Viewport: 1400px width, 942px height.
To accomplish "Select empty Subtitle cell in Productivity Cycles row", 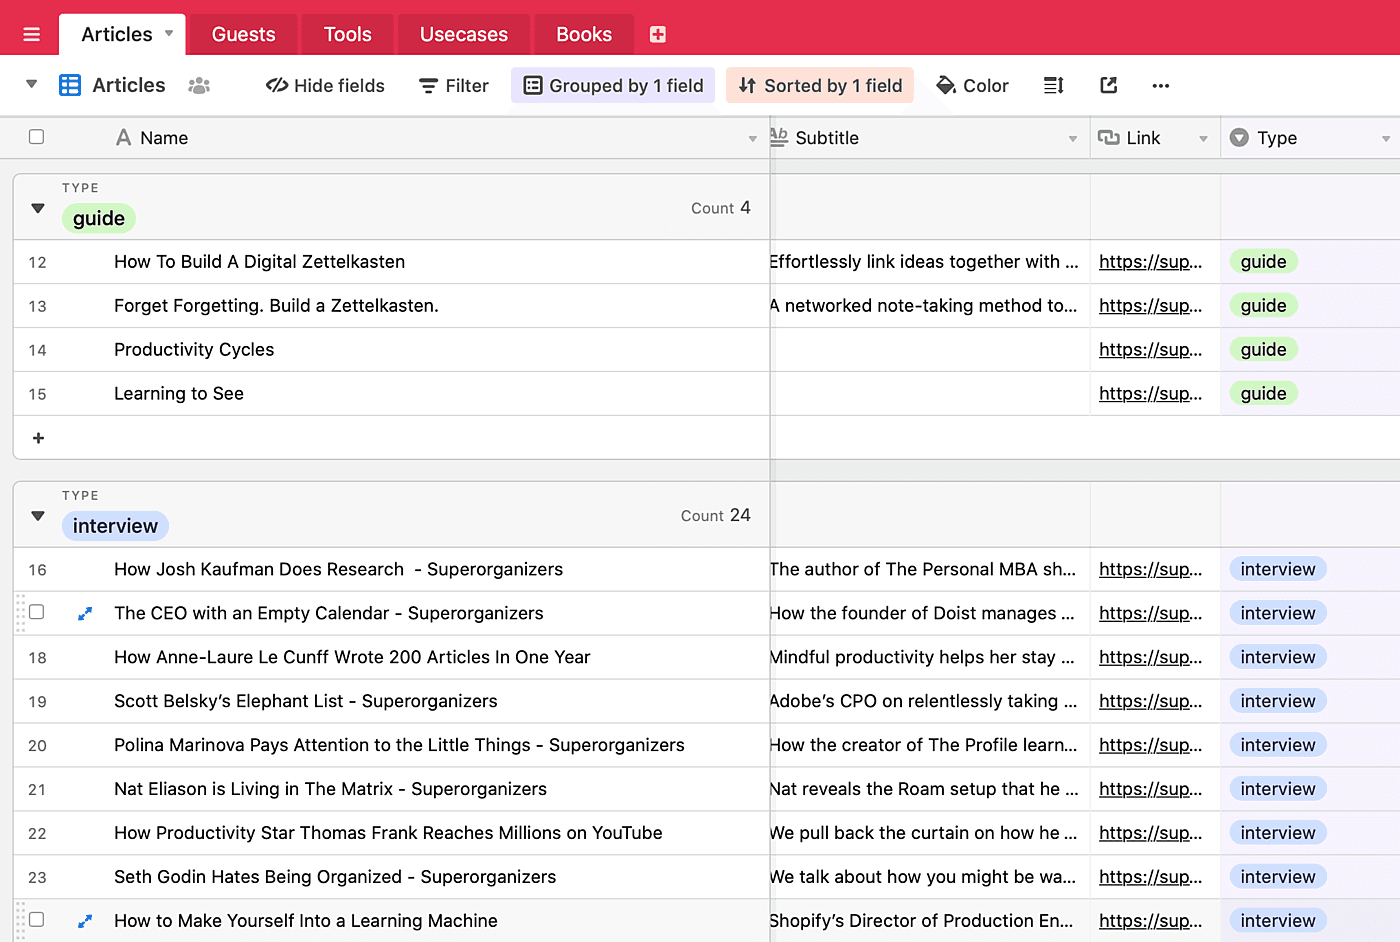I will coord(930,350).
